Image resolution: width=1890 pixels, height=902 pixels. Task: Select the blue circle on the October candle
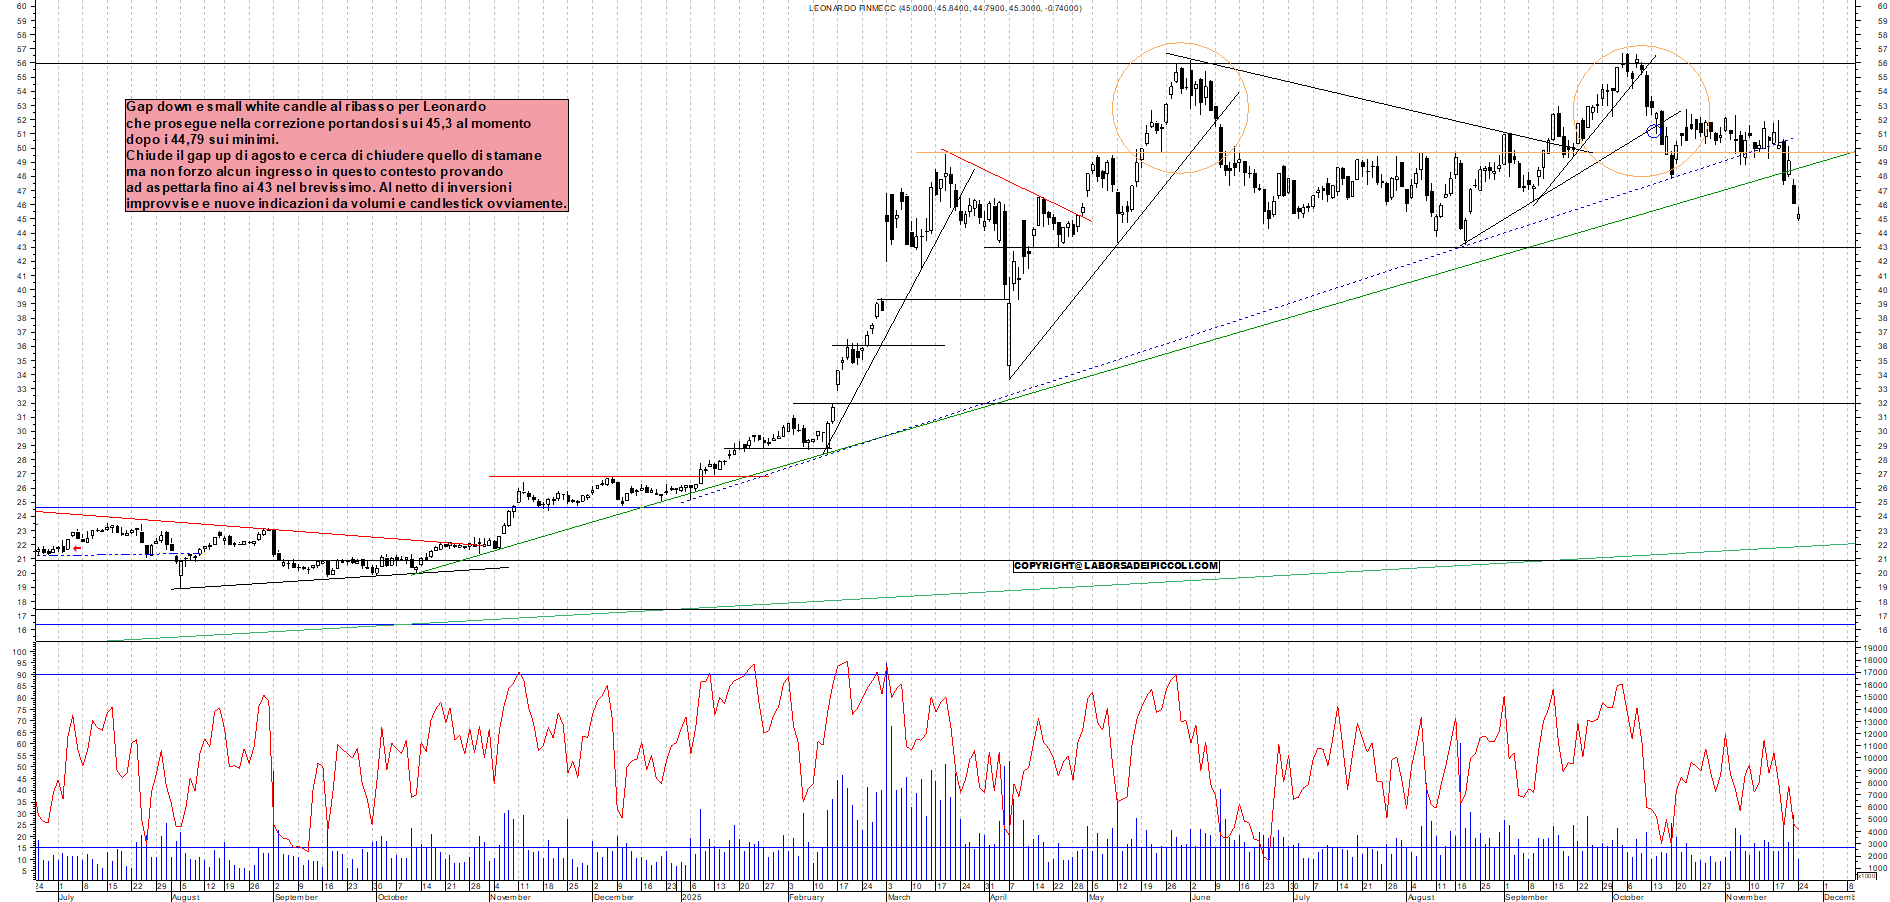coord(1653,131)
